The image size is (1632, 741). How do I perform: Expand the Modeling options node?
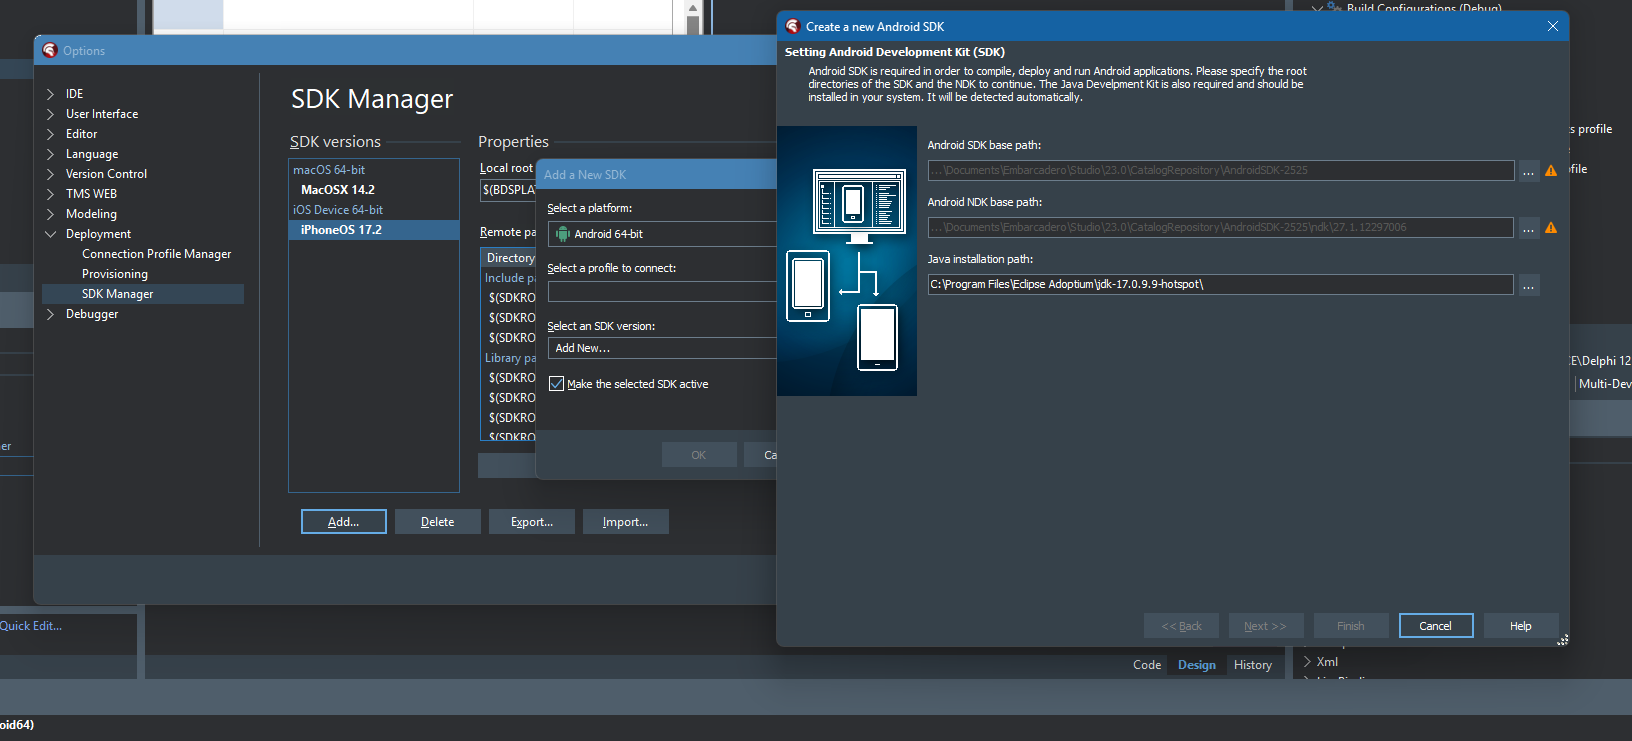pos(50,214)
